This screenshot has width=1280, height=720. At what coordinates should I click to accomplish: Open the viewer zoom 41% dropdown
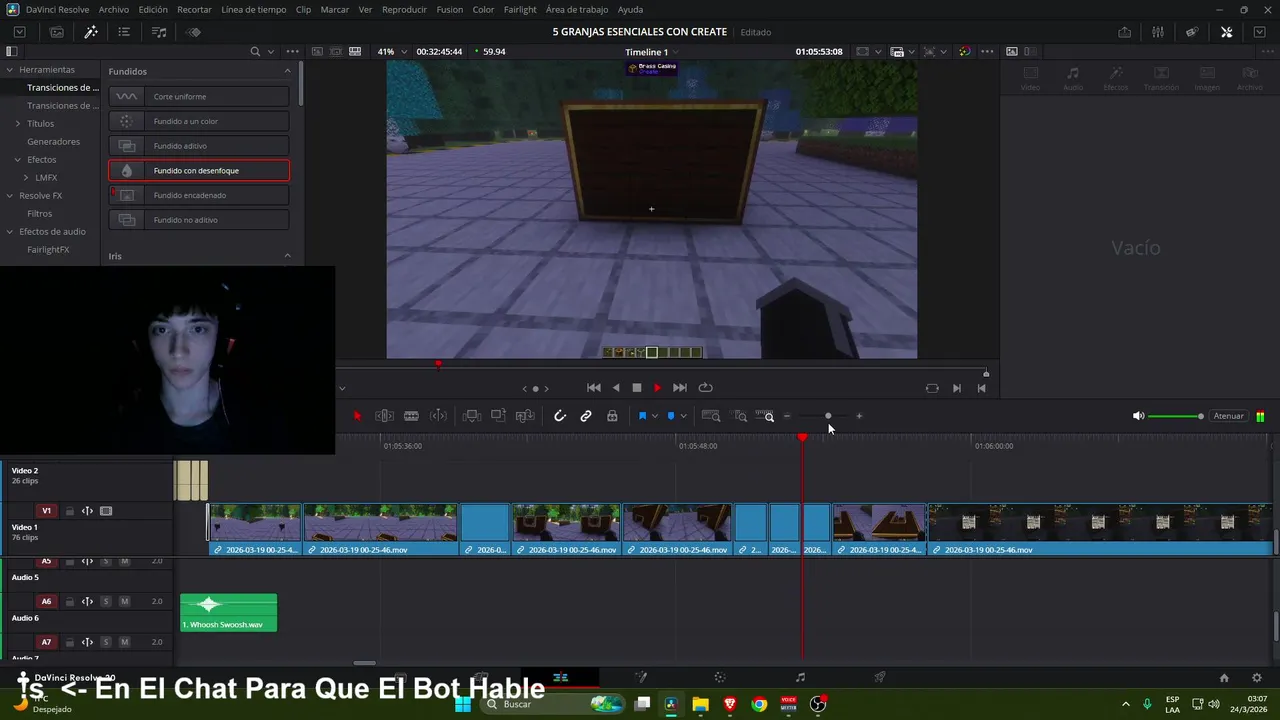click(x=391, y=52)
